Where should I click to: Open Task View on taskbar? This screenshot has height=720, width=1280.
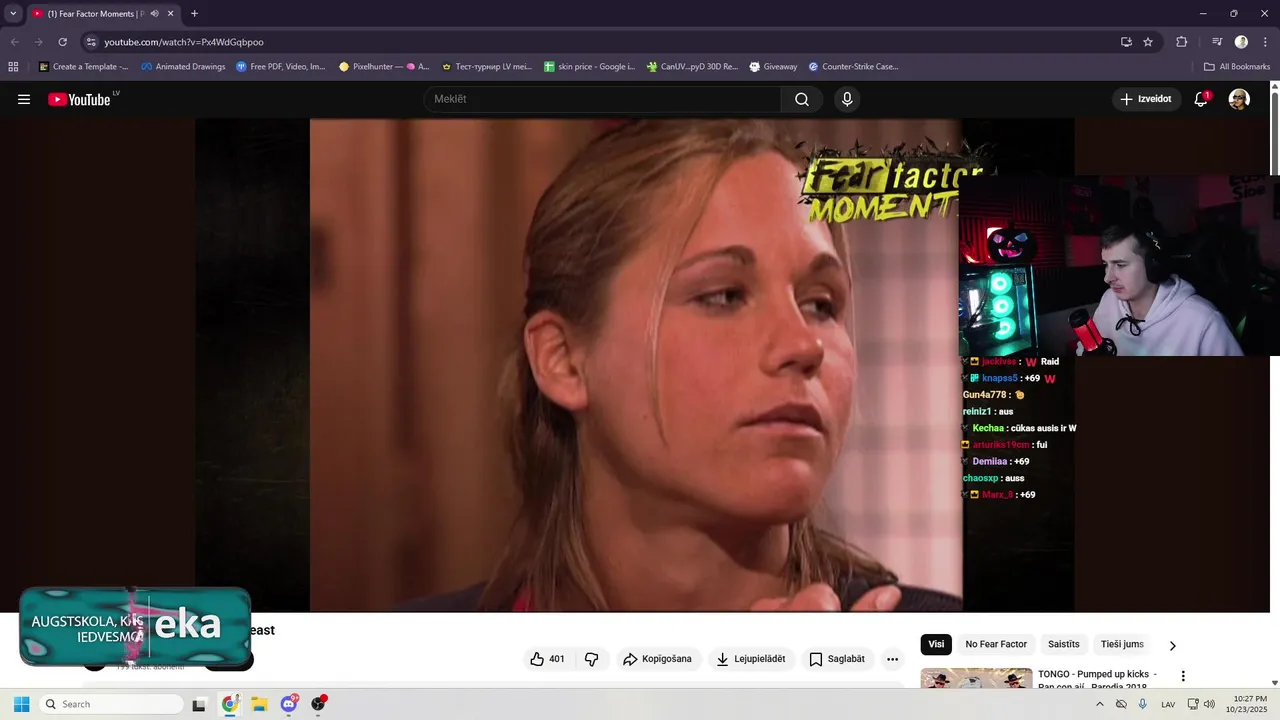199,704
